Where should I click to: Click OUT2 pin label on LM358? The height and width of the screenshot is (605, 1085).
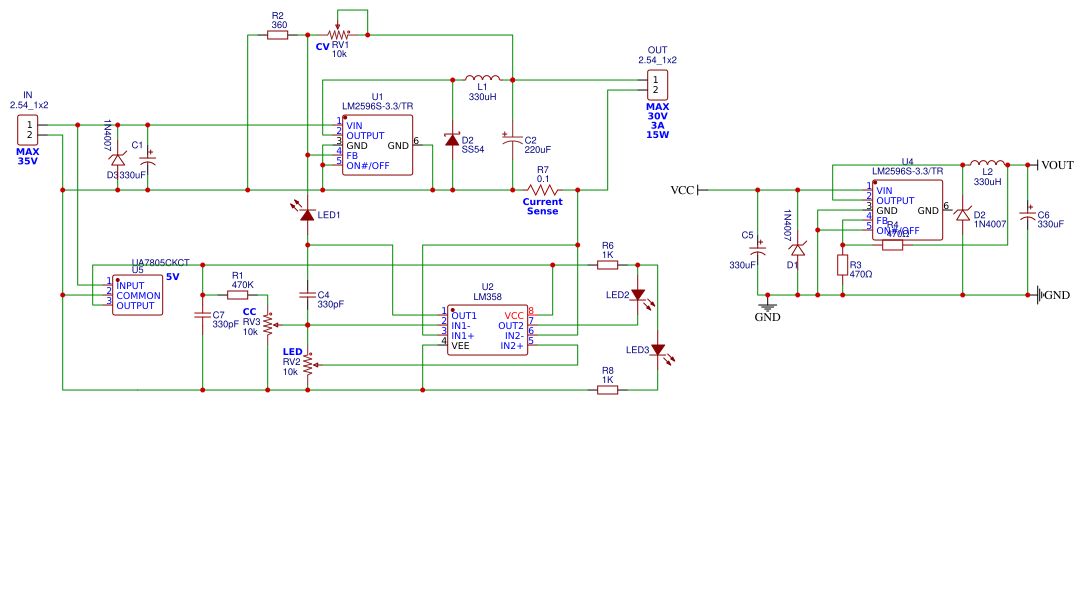[x=511, y=326]
